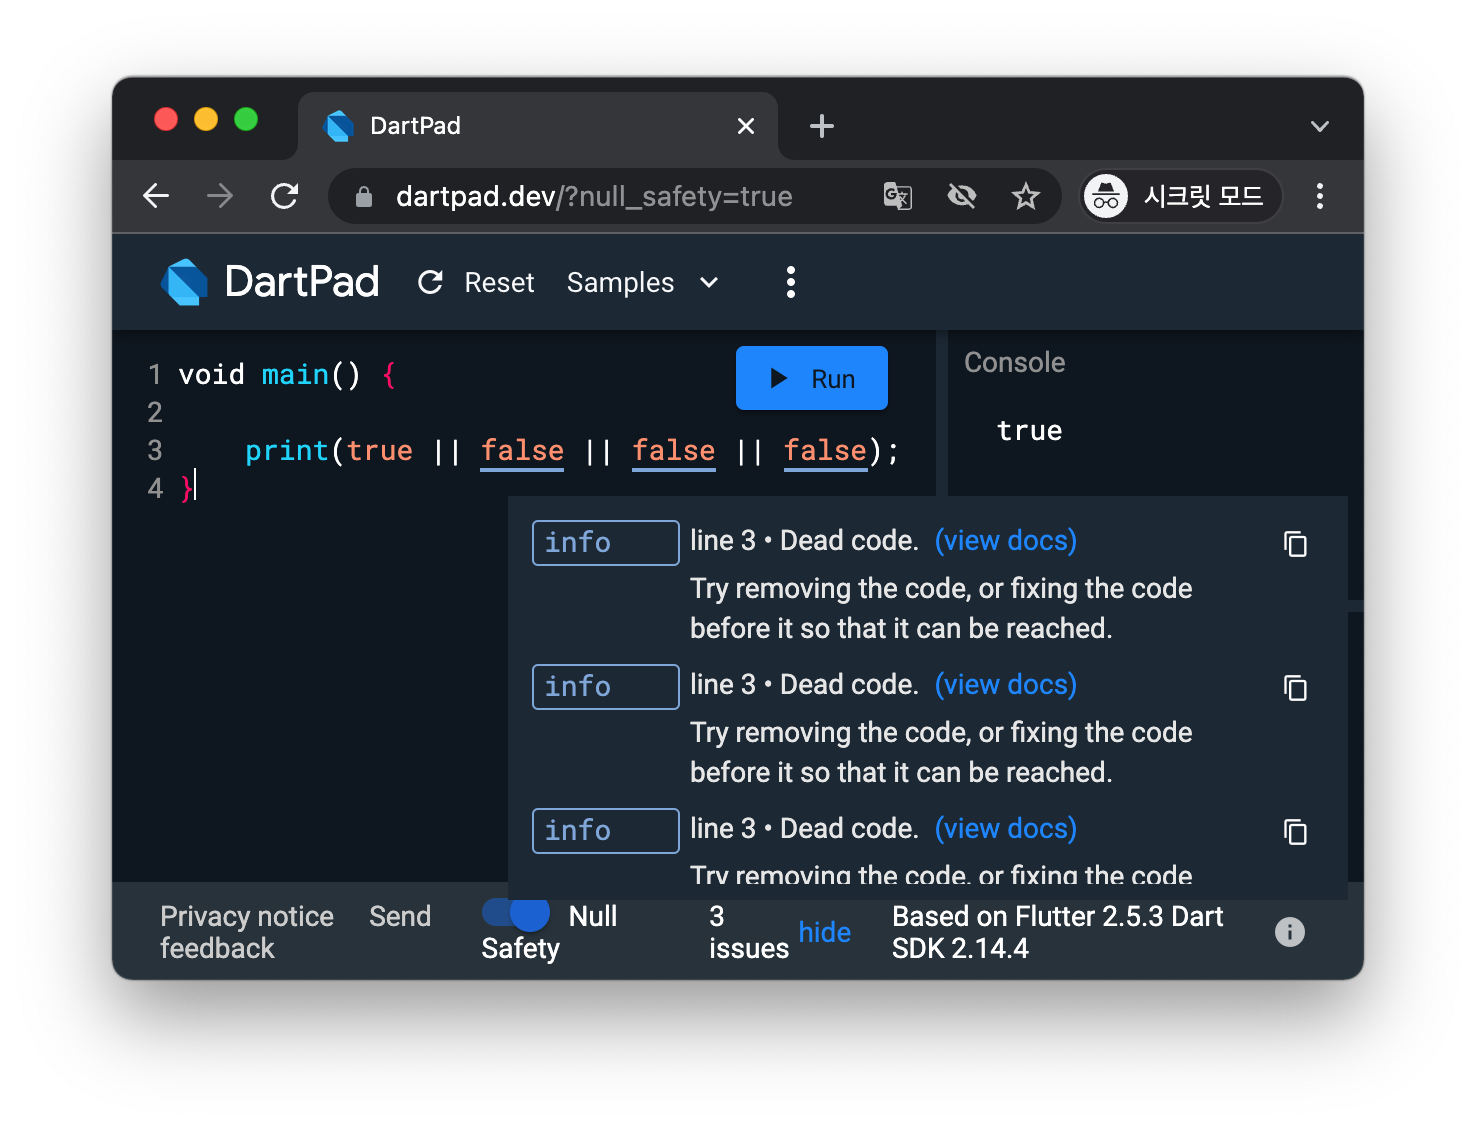
Task: Run the Dart code
Action: (x=812, y=378)
